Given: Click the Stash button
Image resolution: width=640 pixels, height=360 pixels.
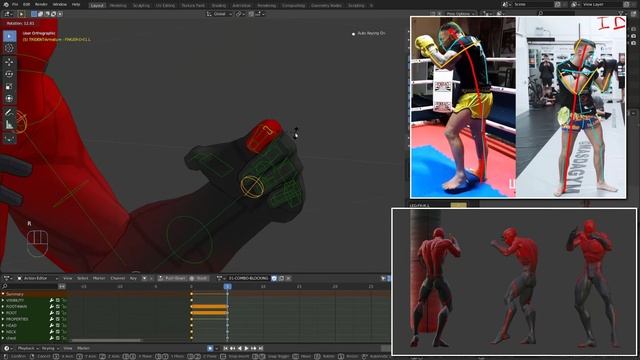Looking at the screenshot, I should [199, 278].
